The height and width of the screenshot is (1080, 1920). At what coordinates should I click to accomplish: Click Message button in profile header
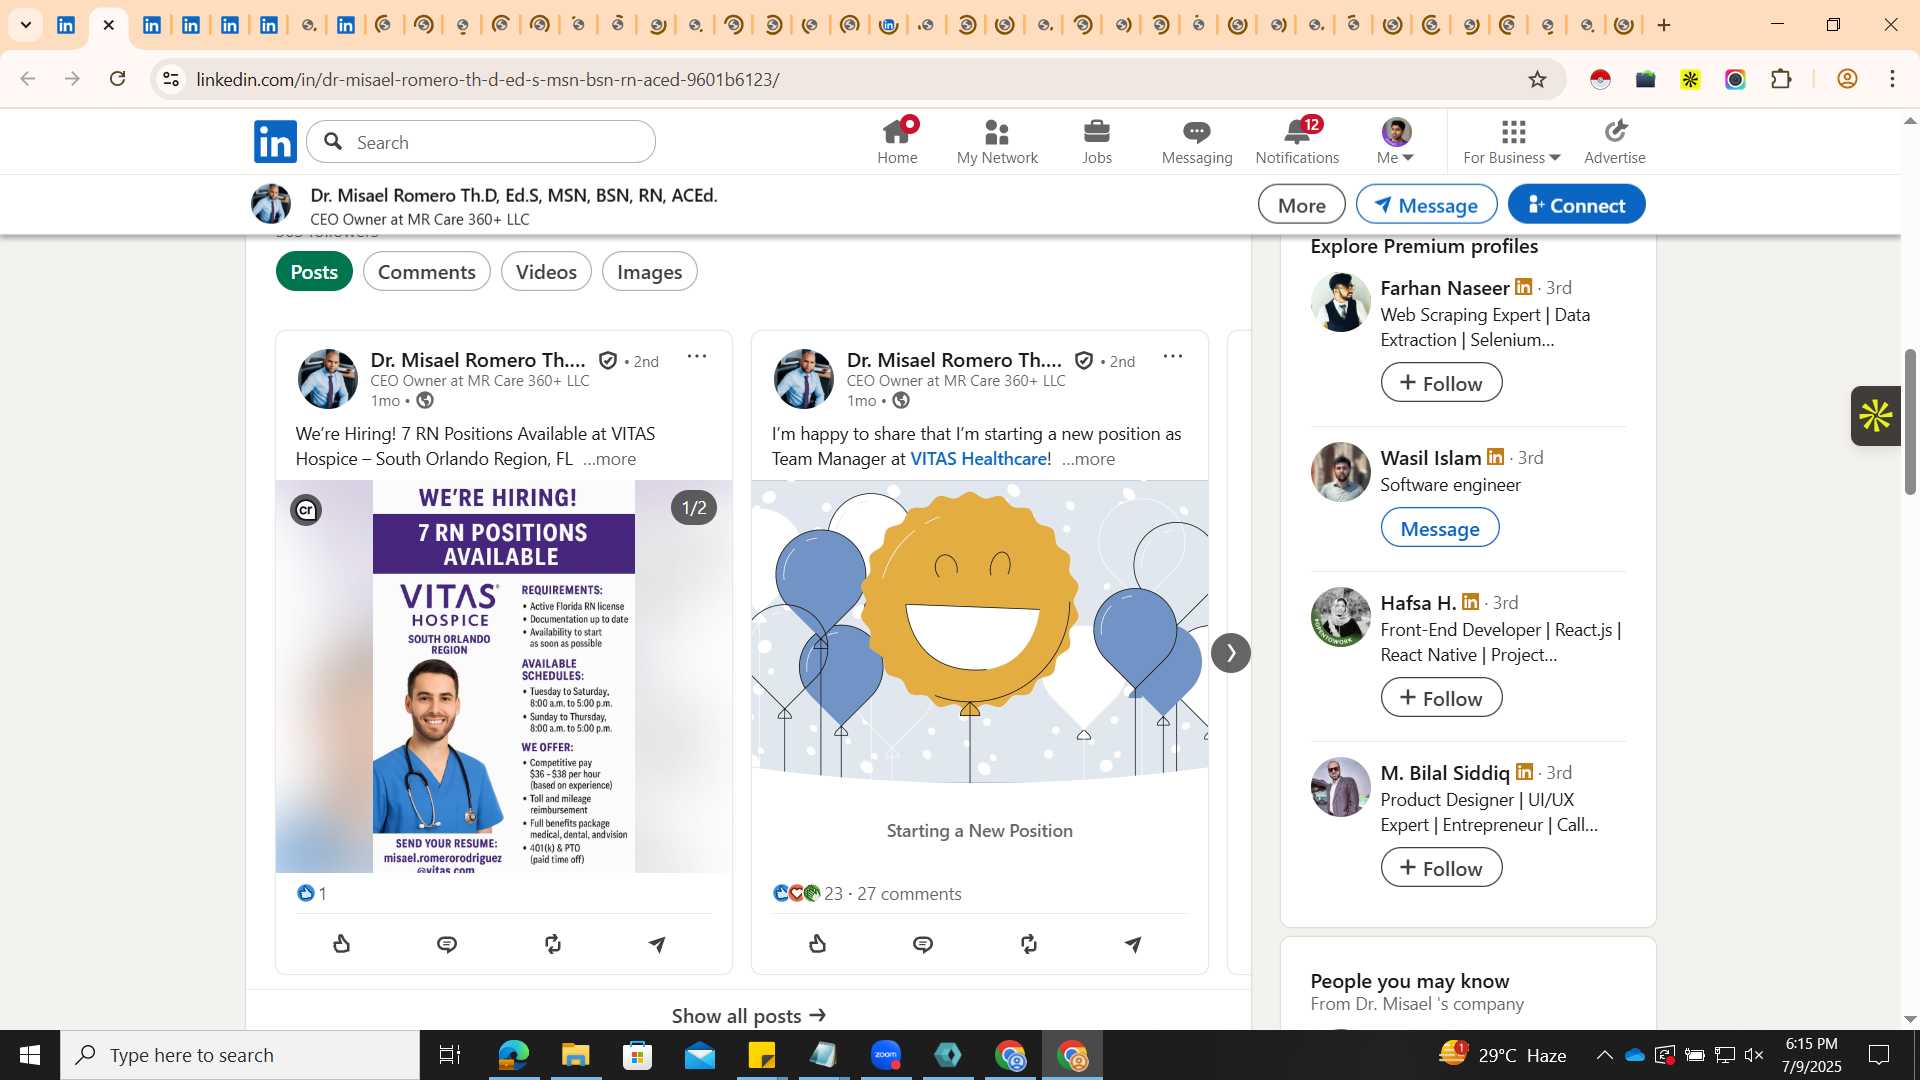click(1426, 205)
